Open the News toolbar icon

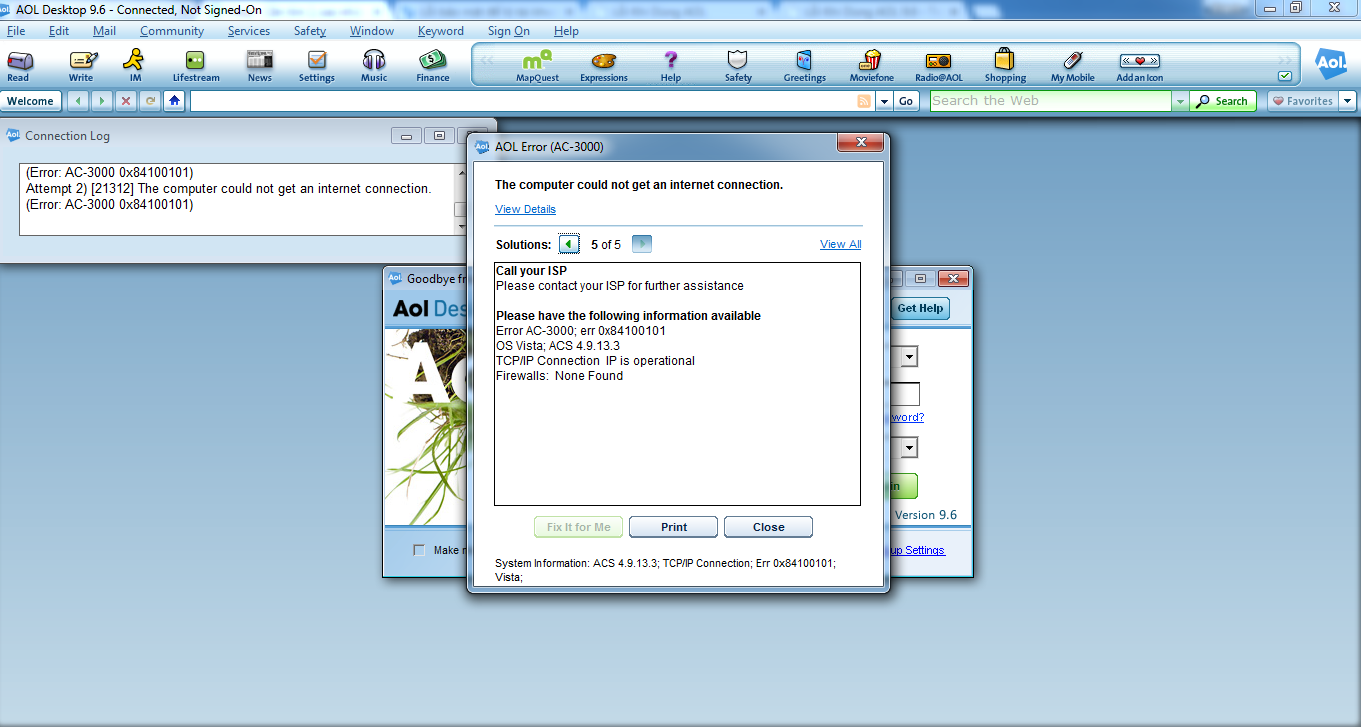click(x=260, y=66)
